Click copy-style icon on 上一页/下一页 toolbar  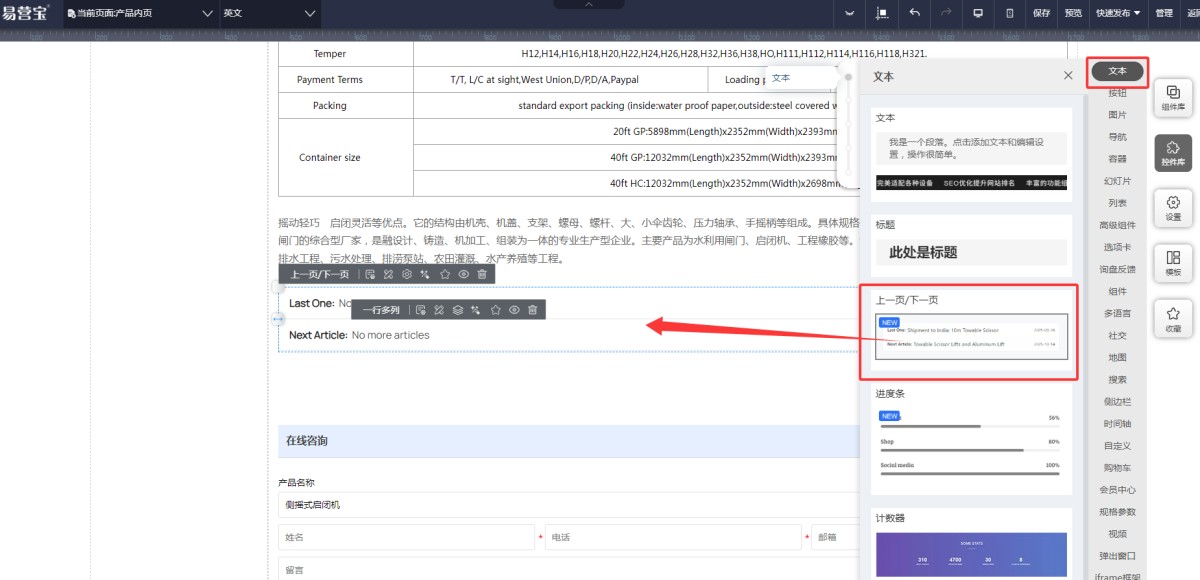point(370,274)
